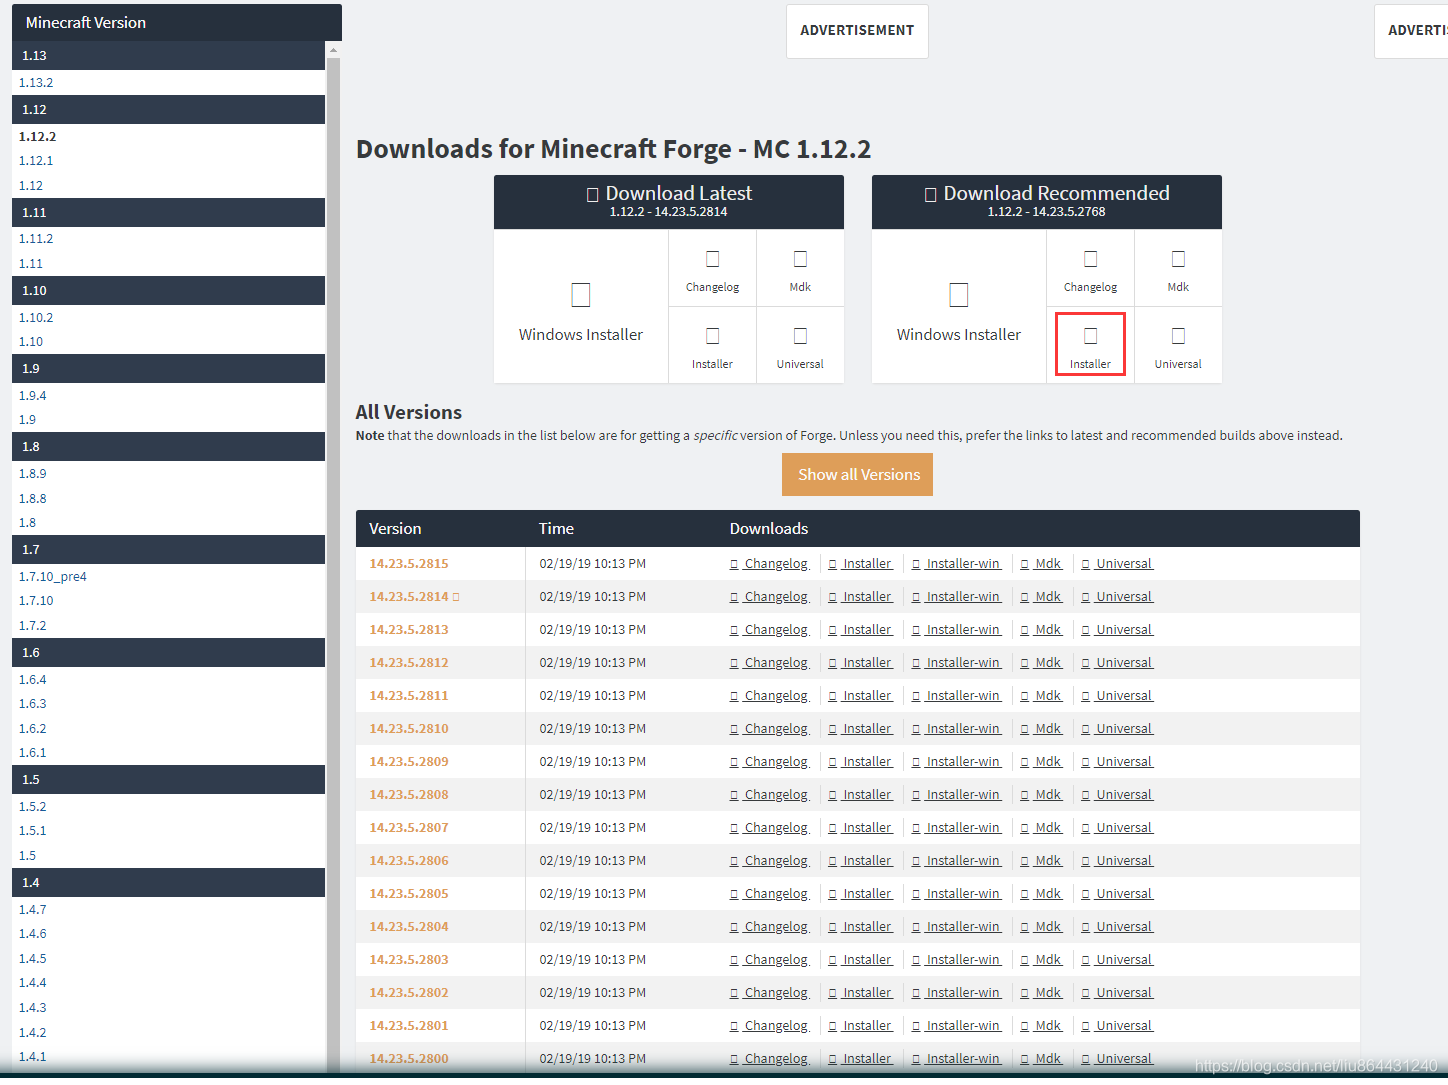The width and height of the screenshot is (1448, 1085).
Task: Select version 1.4.7 in sidebar
Action: 32,910
